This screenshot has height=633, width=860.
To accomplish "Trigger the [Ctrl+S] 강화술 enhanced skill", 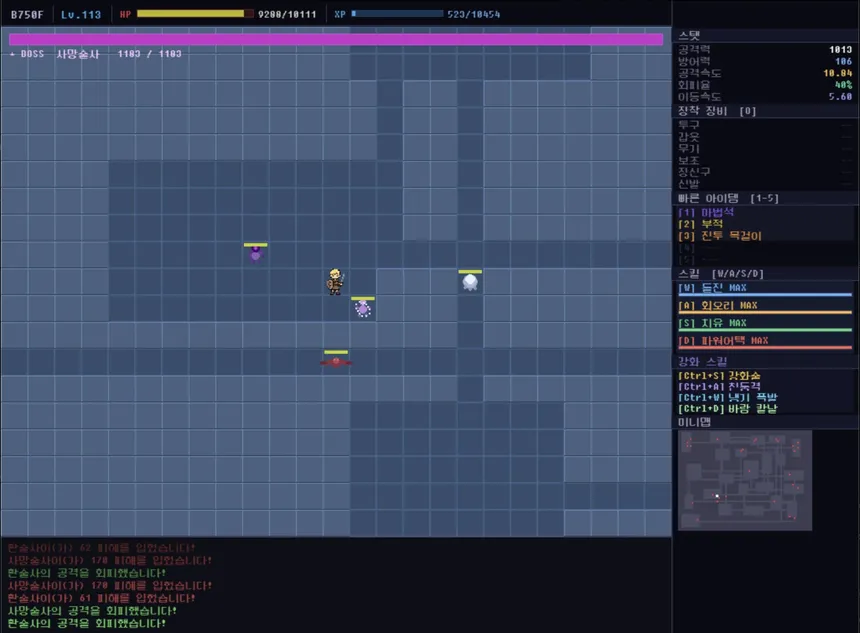I will pos(719,376).
